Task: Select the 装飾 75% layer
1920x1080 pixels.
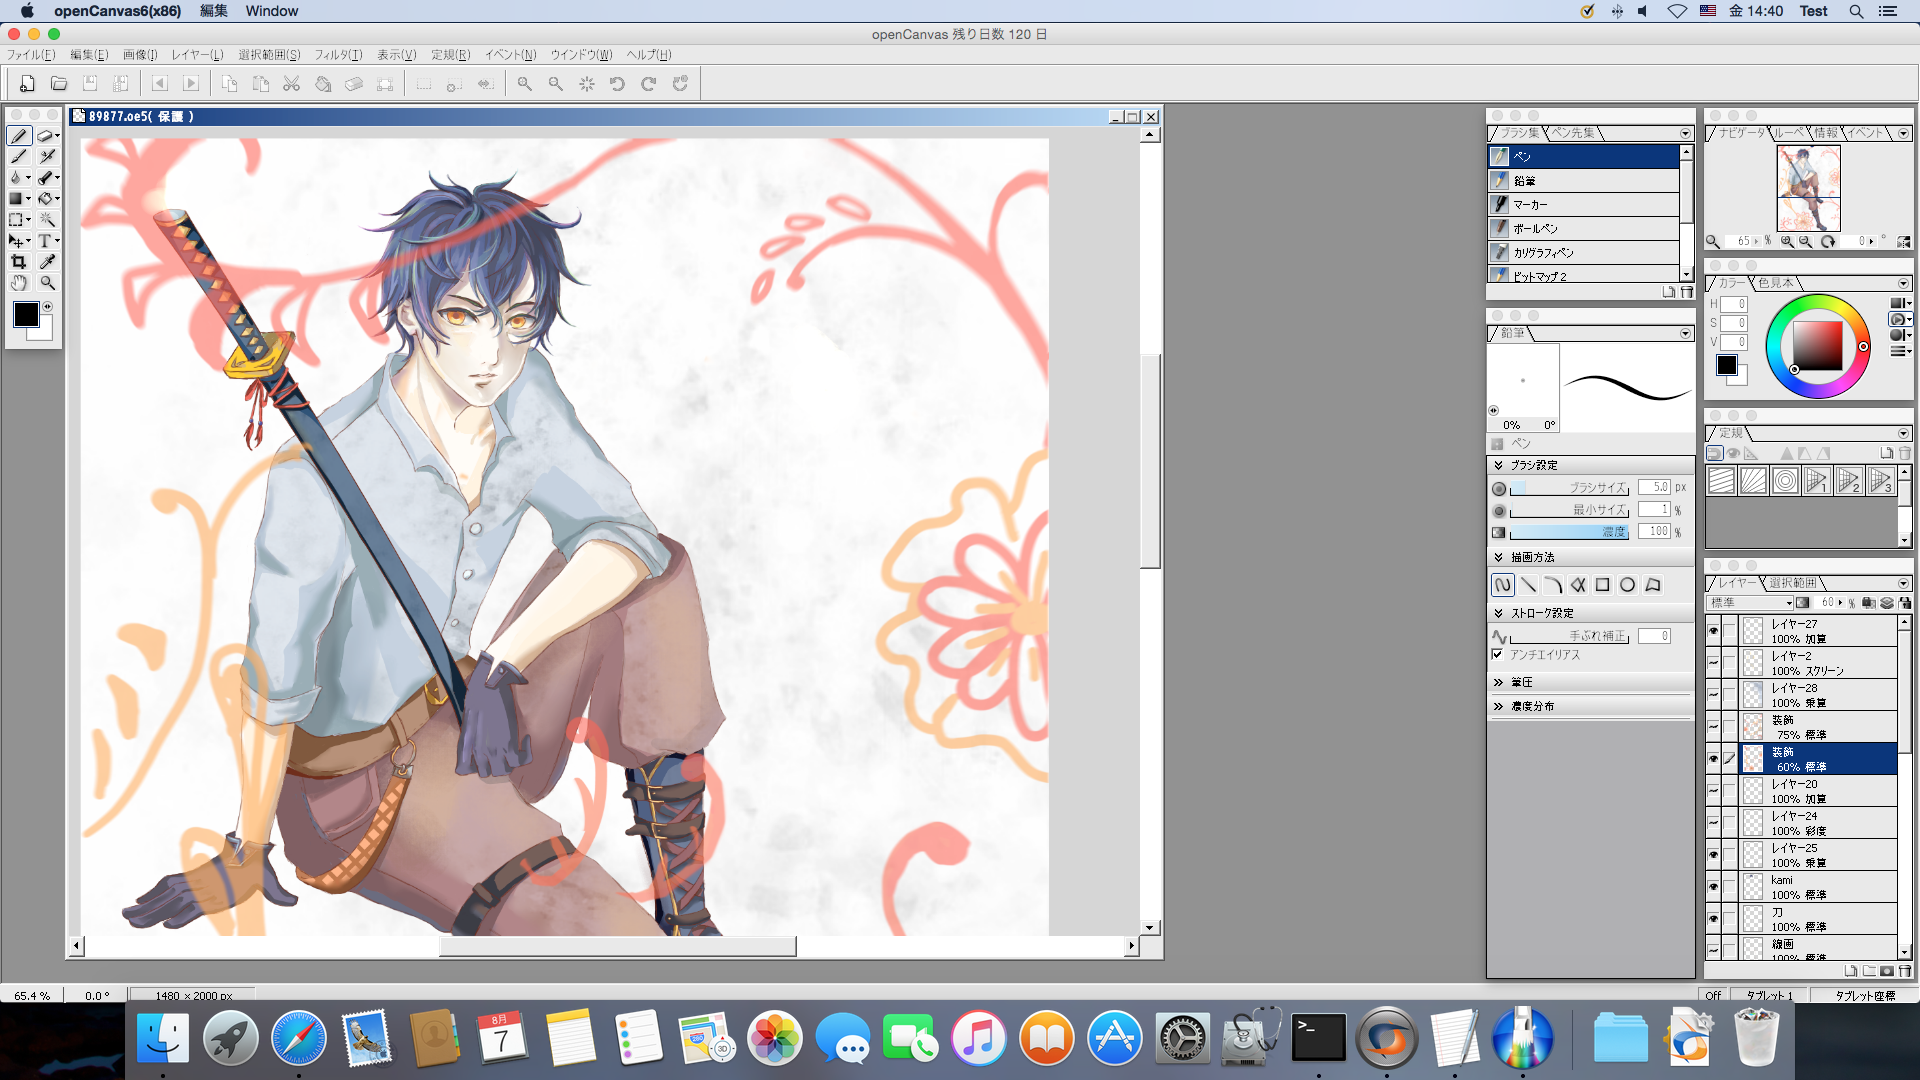Action: click(x=1819, y=727)
